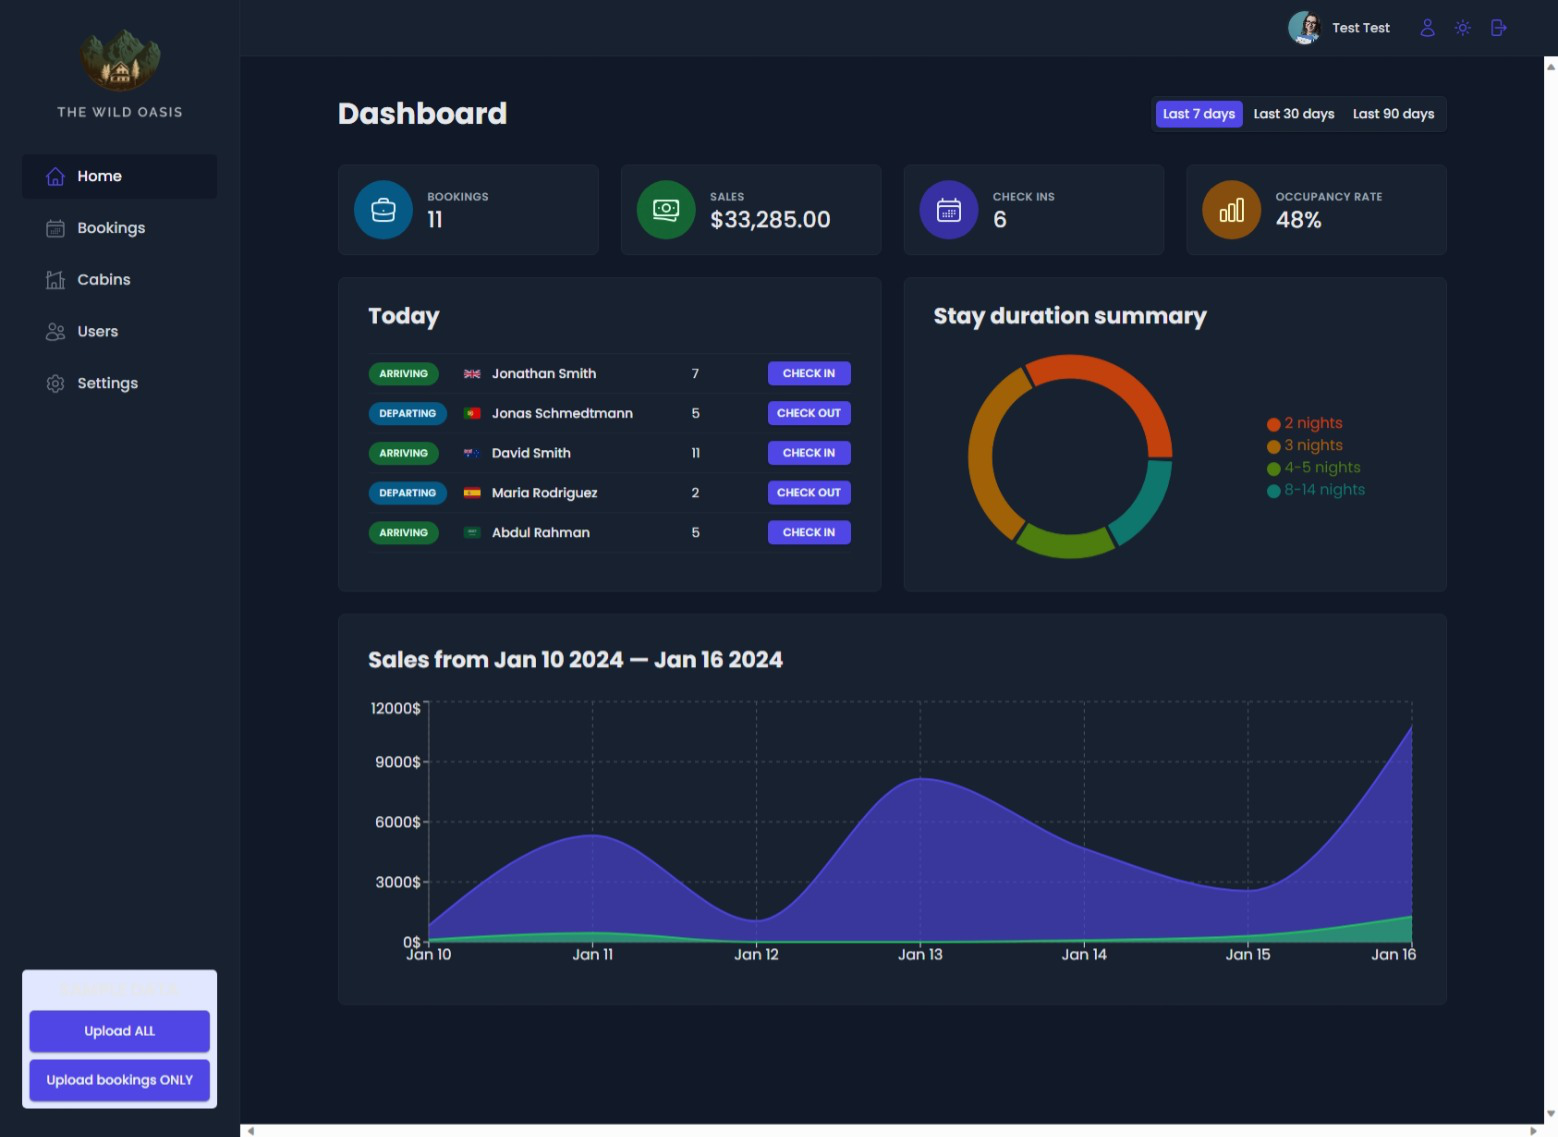The image size is (1558, 1137).
Task: Click the Occupancy Rate chart icon
Action: pos(1231,210)
